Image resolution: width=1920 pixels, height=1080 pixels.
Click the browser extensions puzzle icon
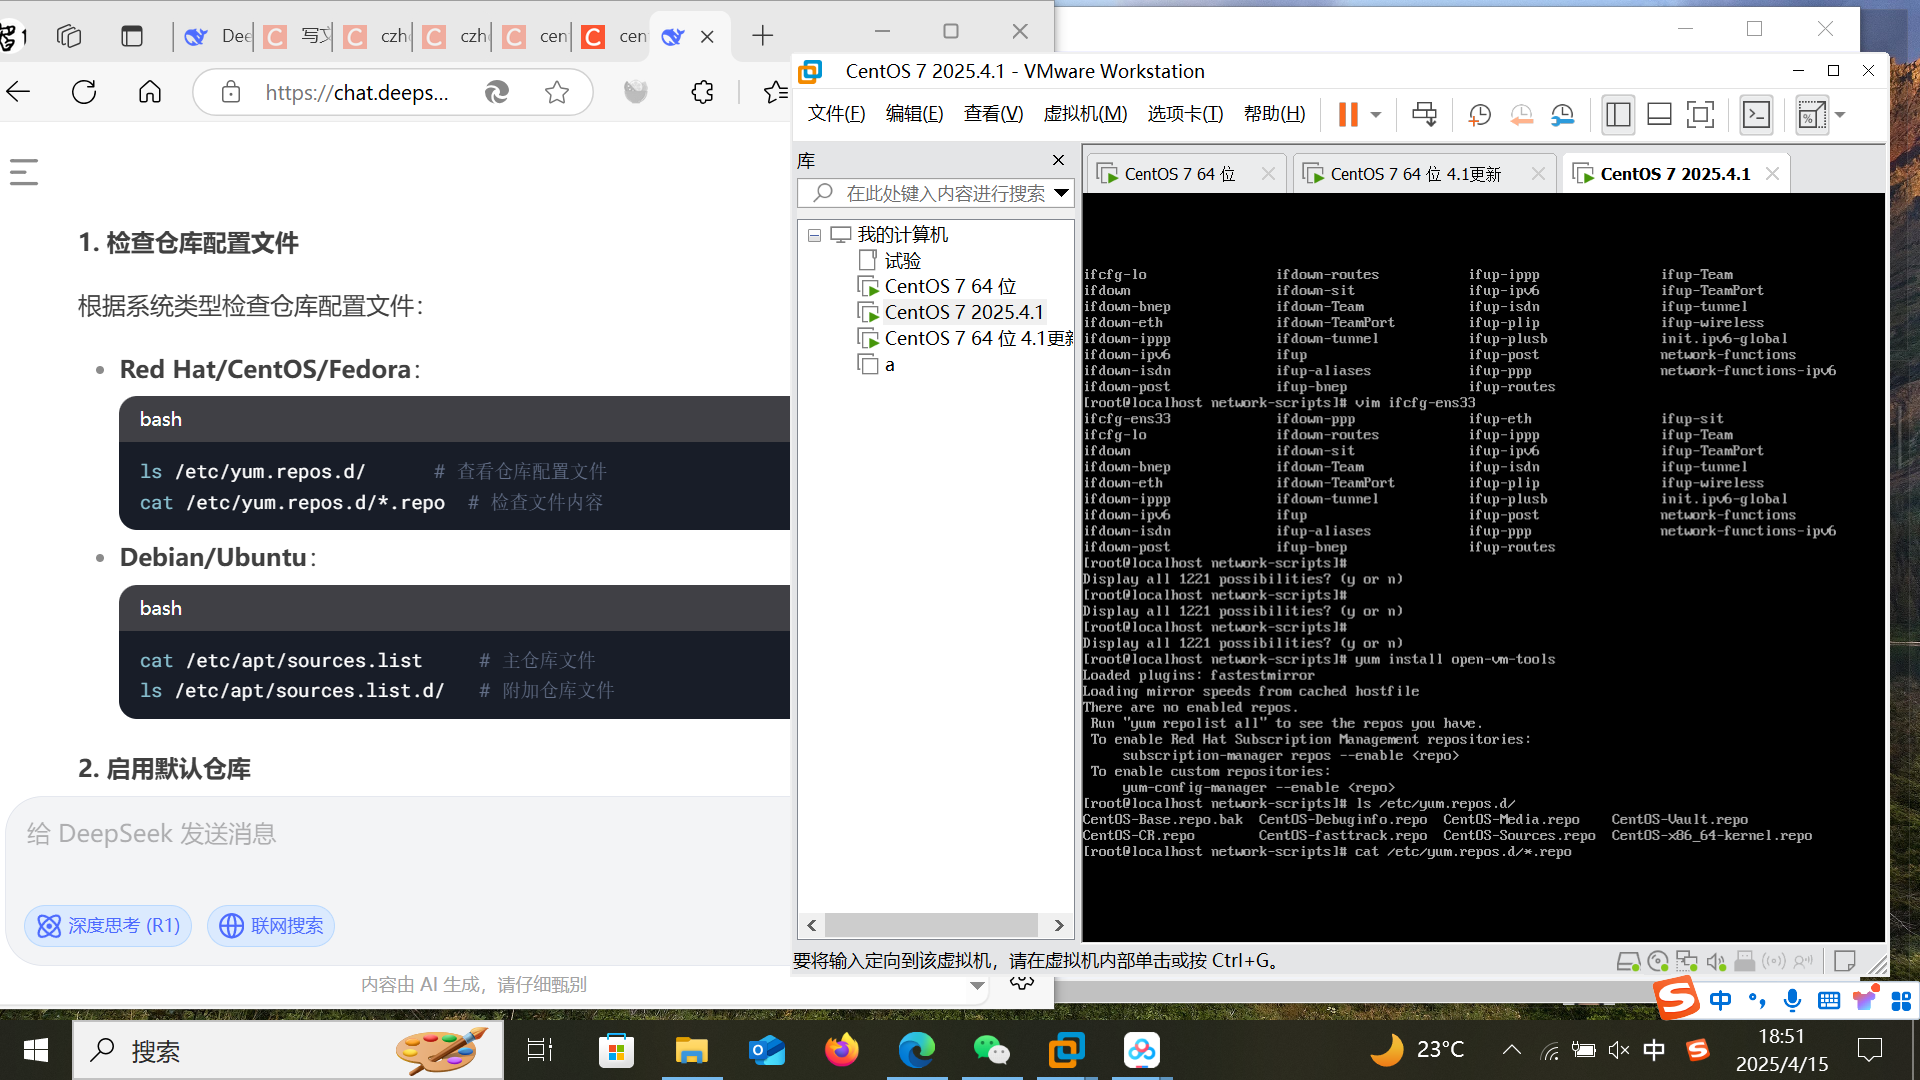pos(702,92)
